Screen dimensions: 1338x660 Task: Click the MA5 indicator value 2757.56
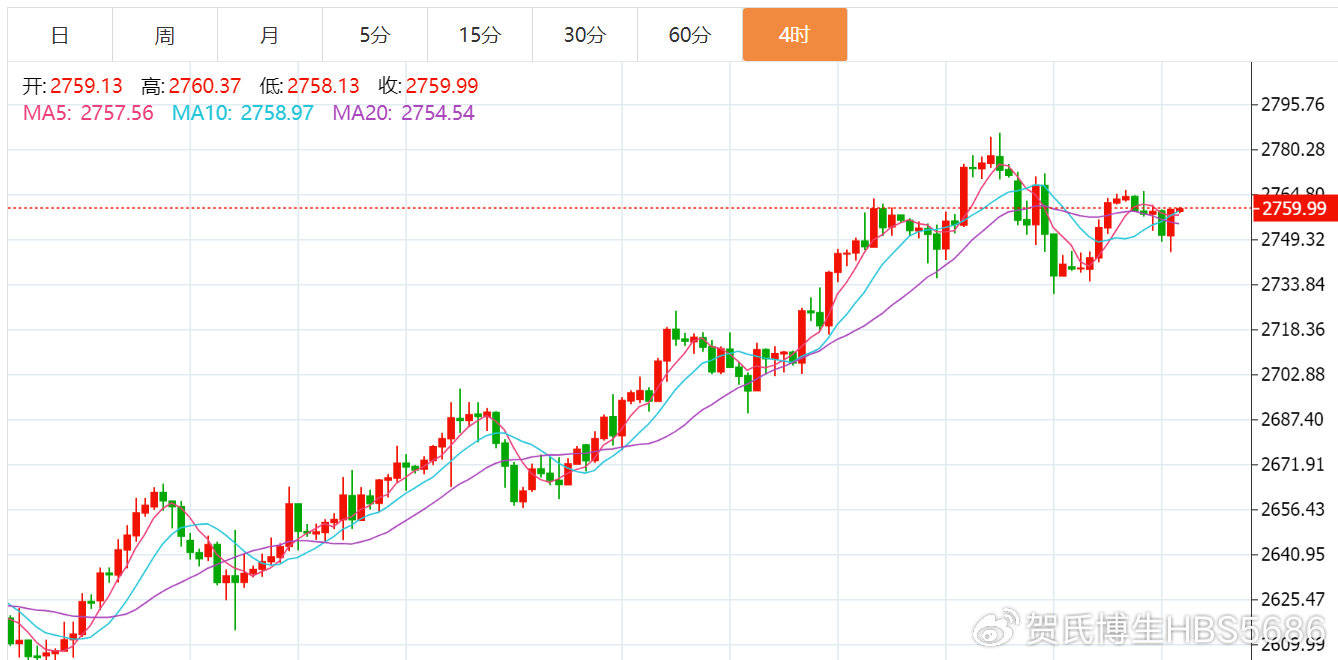(116, 113)
